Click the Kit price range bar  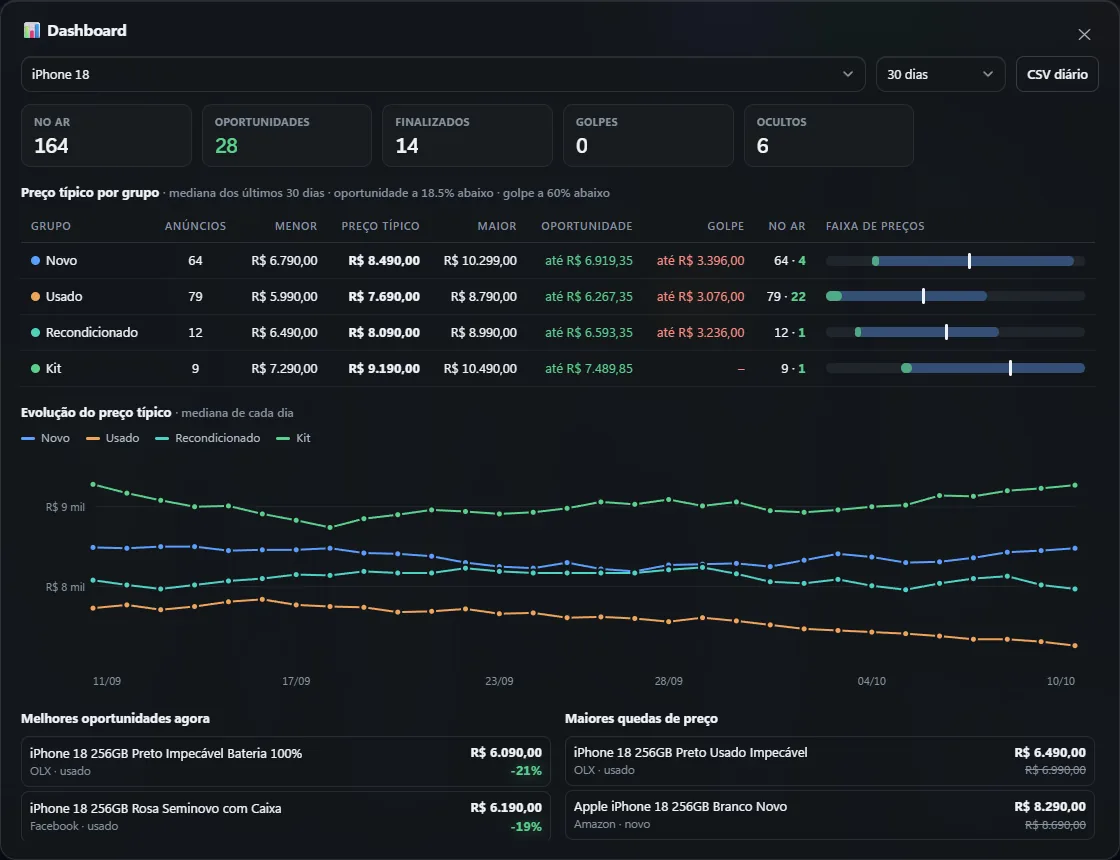coord(955,369)
